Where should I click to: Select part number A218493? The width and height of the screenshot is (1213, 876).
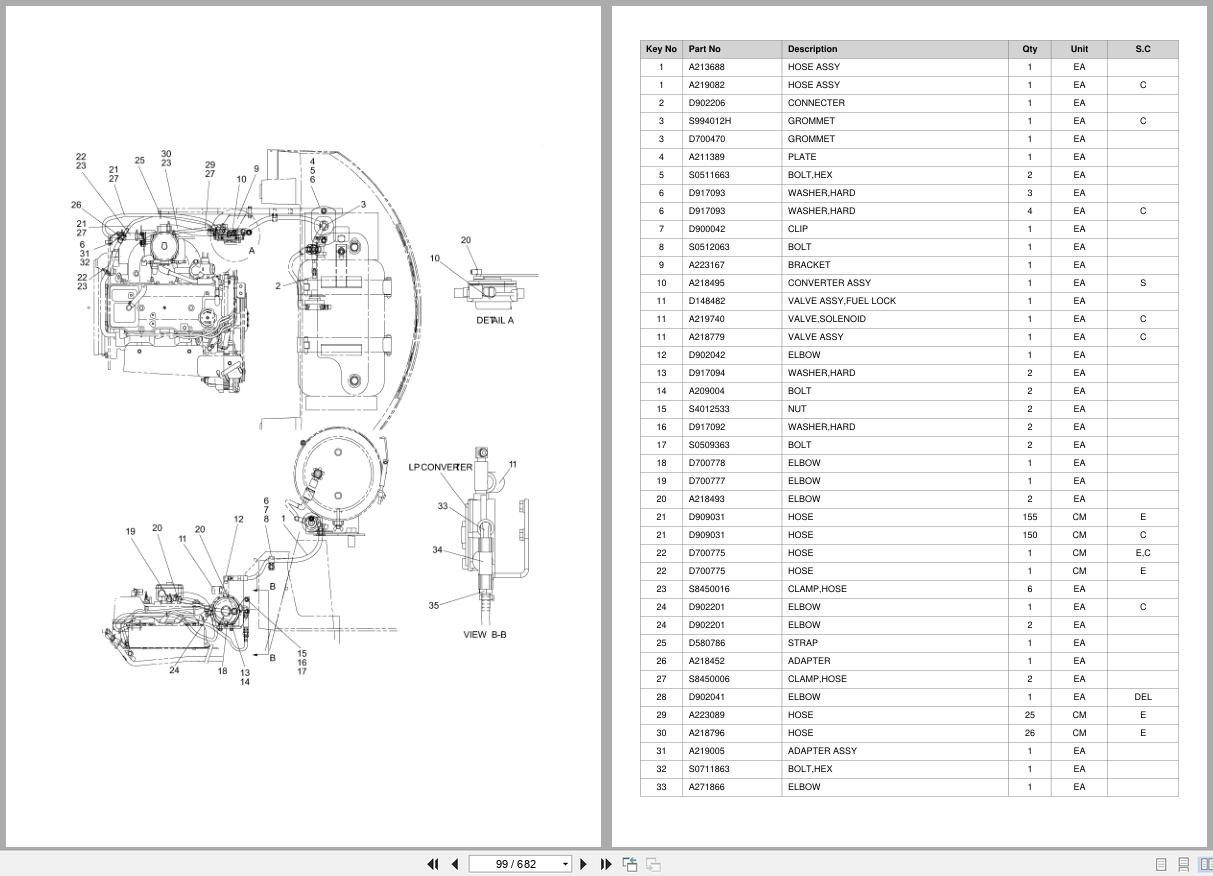coord(707,499)
